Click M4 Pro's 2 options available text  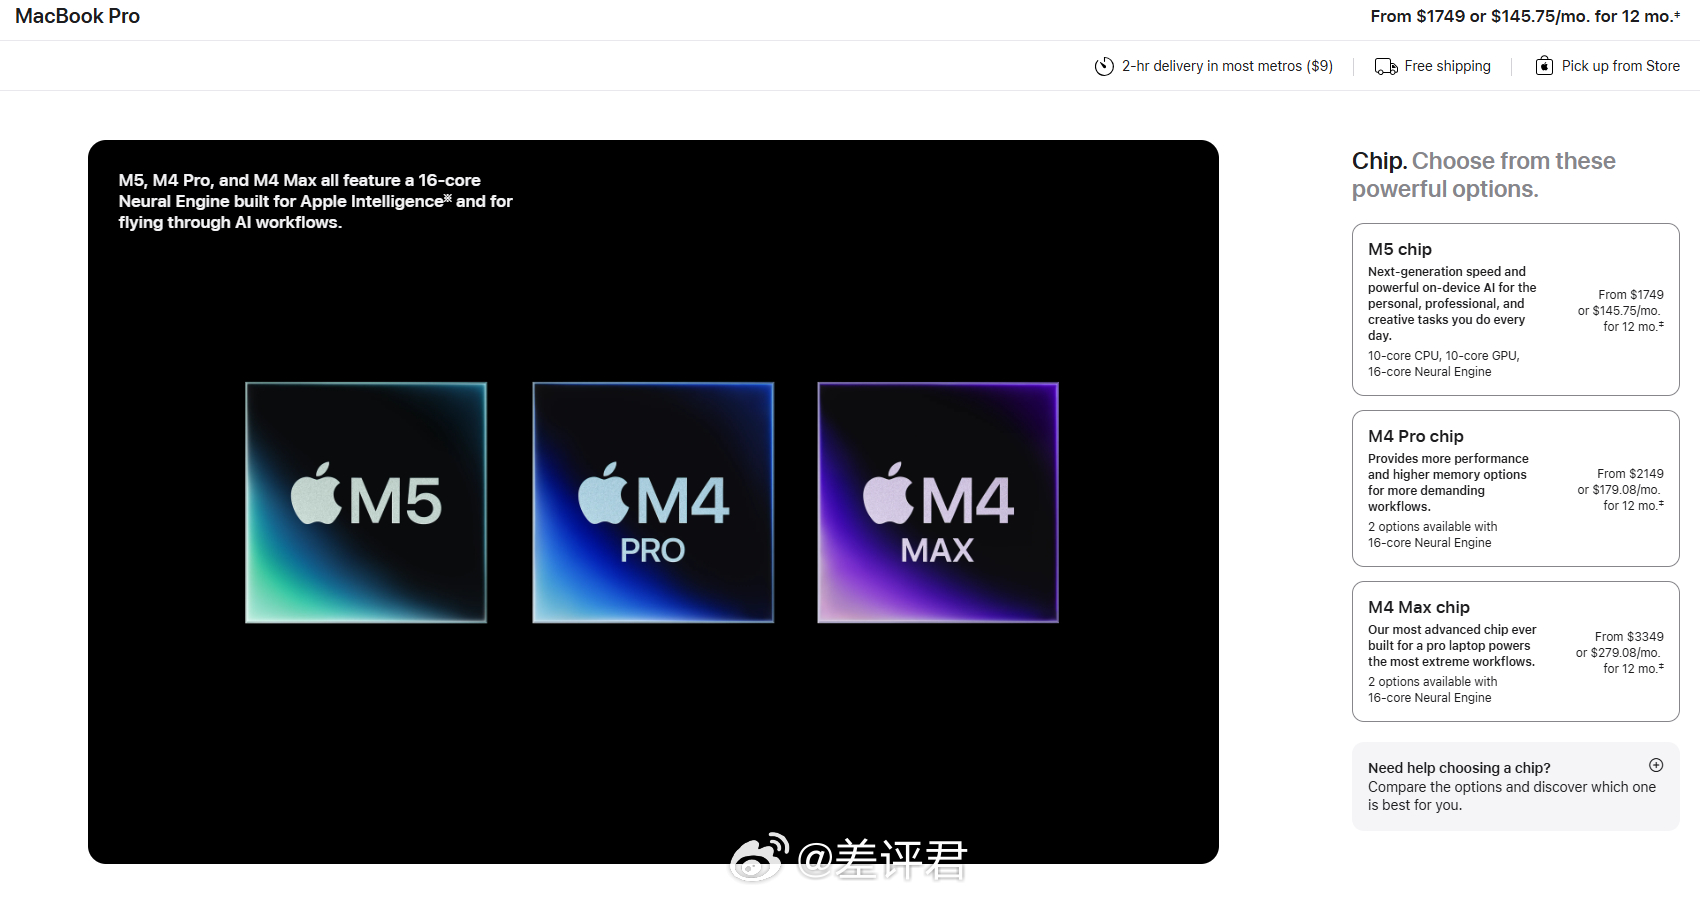1432,527
